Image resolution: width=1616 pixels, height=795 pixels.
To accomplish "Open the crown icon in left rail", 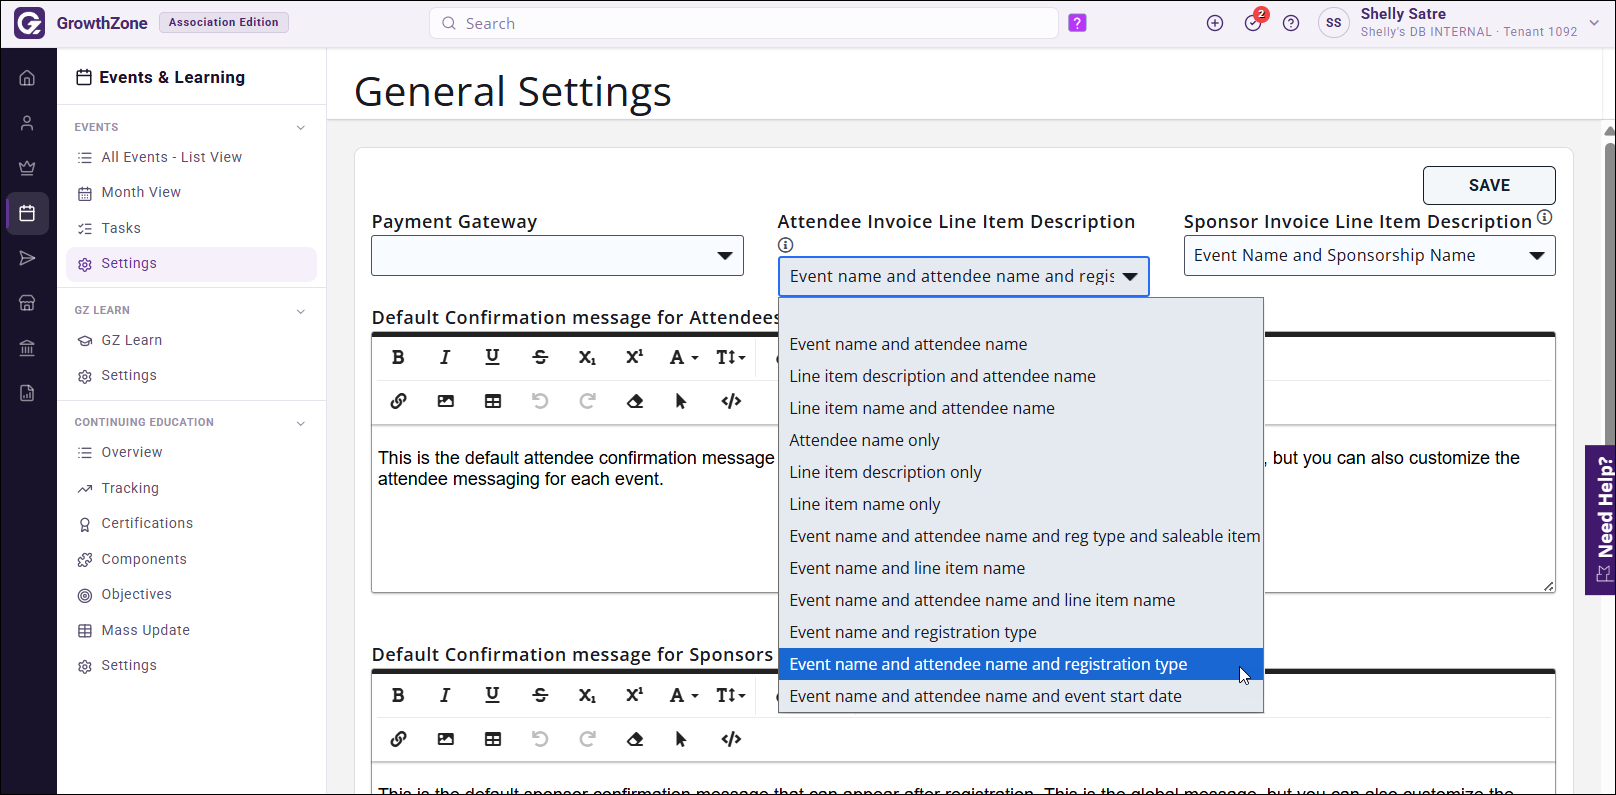I will [x=27, y=168].
